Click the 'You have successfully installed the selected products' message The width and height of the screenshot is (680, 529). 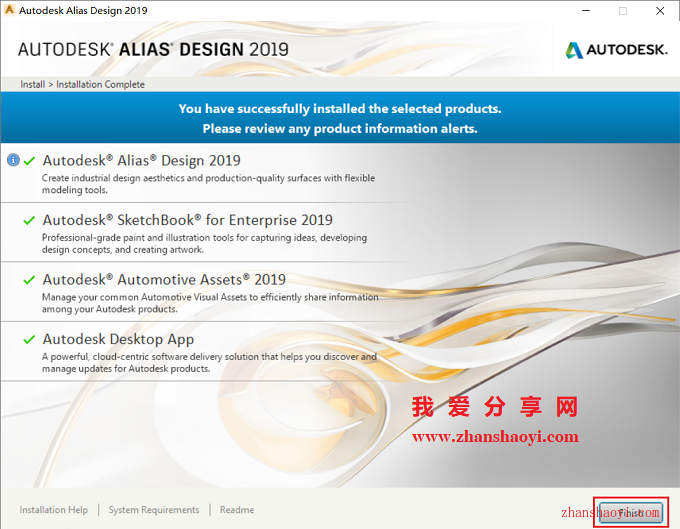[340, 109]
